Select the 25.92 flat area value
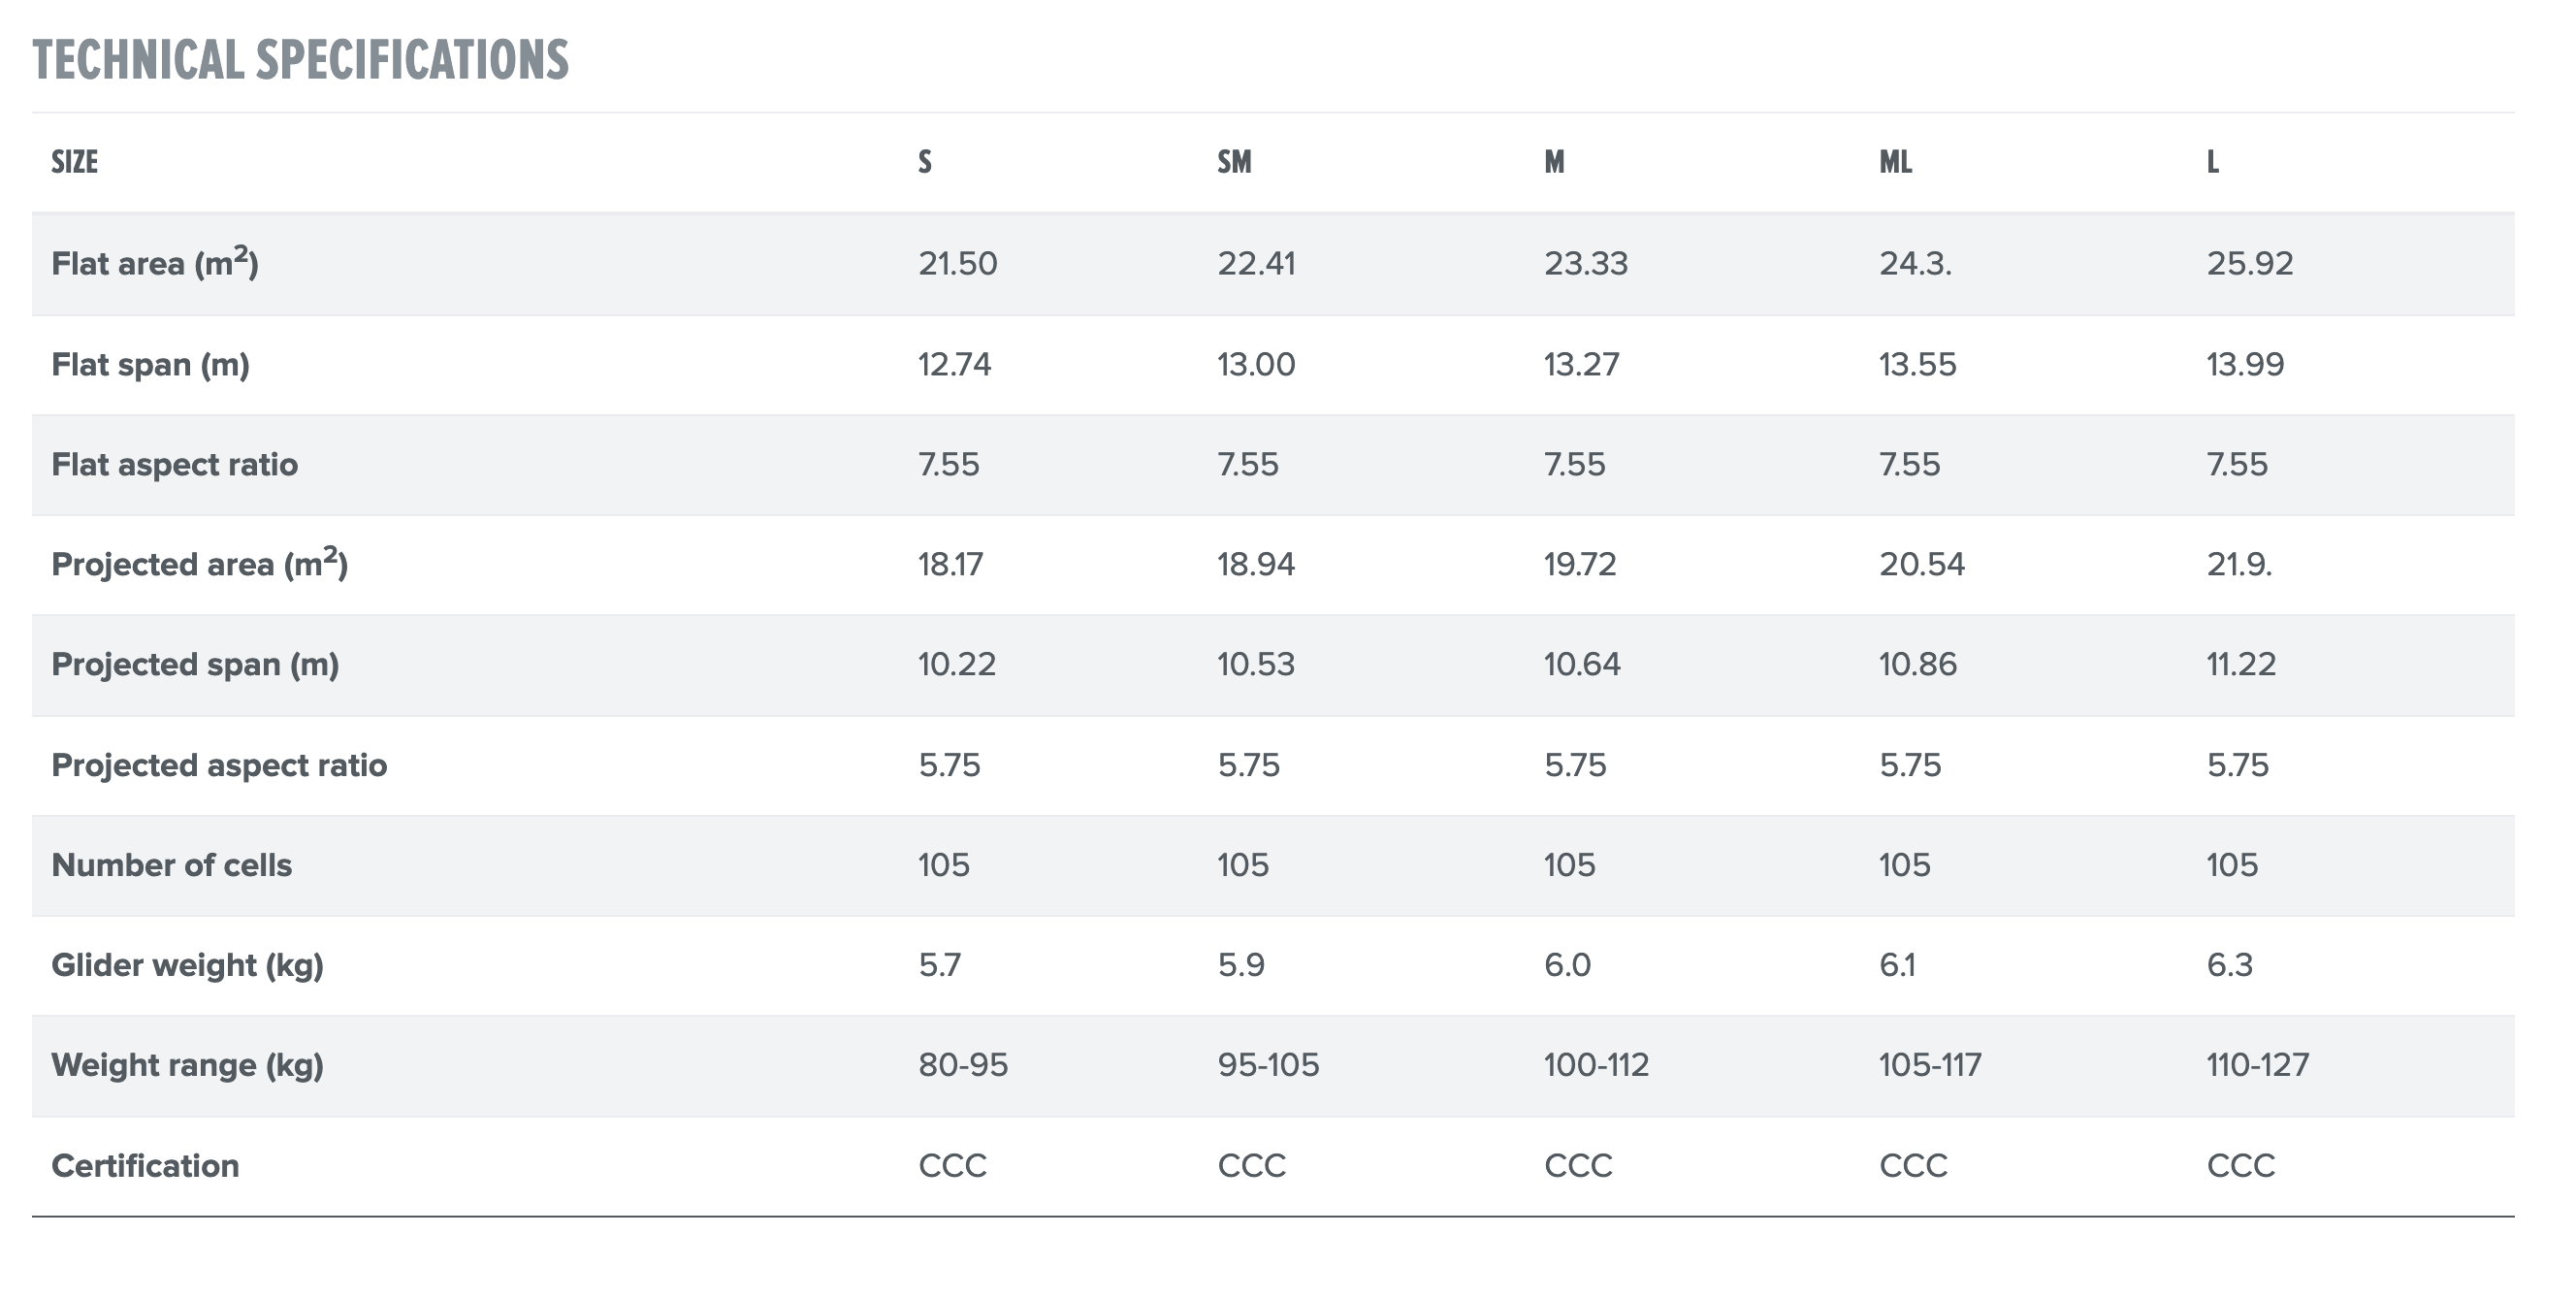Screen dimensions: 2576x1300 coord(2250,264)
